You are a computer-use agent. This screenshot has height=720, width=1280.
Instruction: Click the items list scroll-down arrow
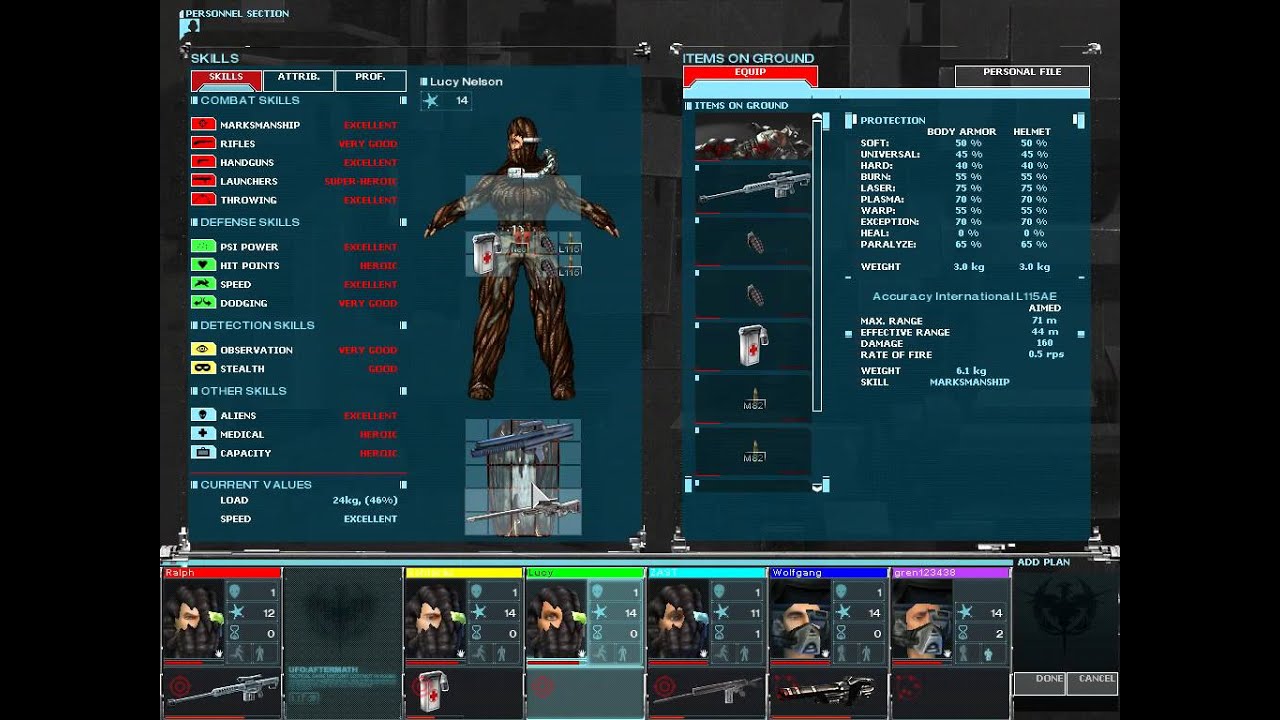817,486
